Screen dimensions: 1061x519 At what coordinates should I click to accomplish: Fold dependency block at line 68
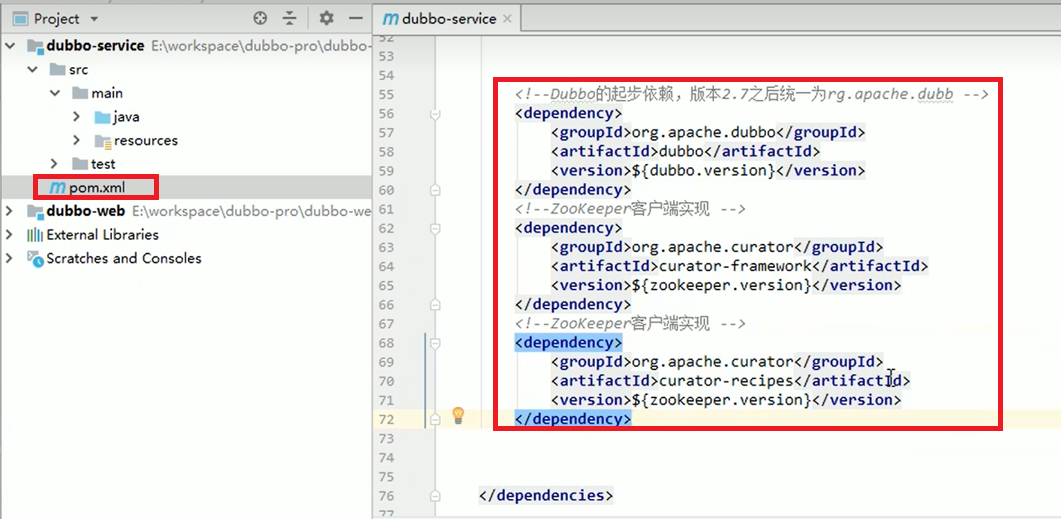[x=435, y=343]
